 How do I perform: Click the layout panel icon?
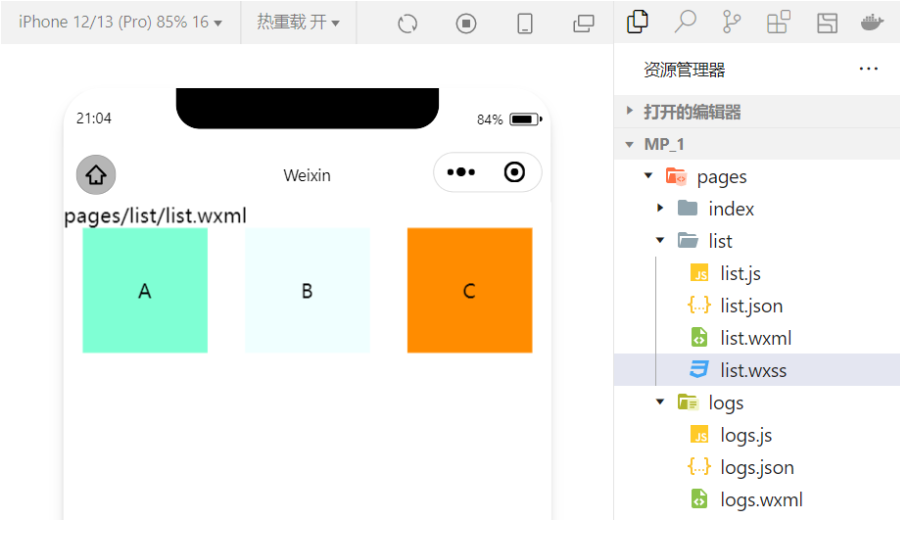pyautogui.click(x=827, y=23)
